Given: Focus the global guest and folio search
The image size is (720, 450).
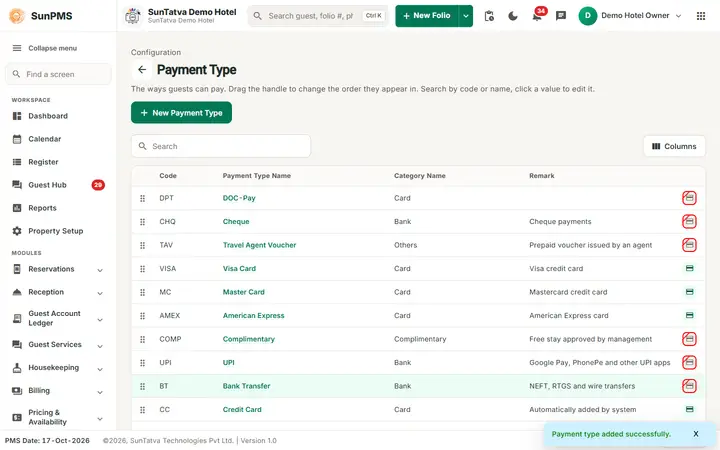Looking at the screenshot, I should (318, 16).
